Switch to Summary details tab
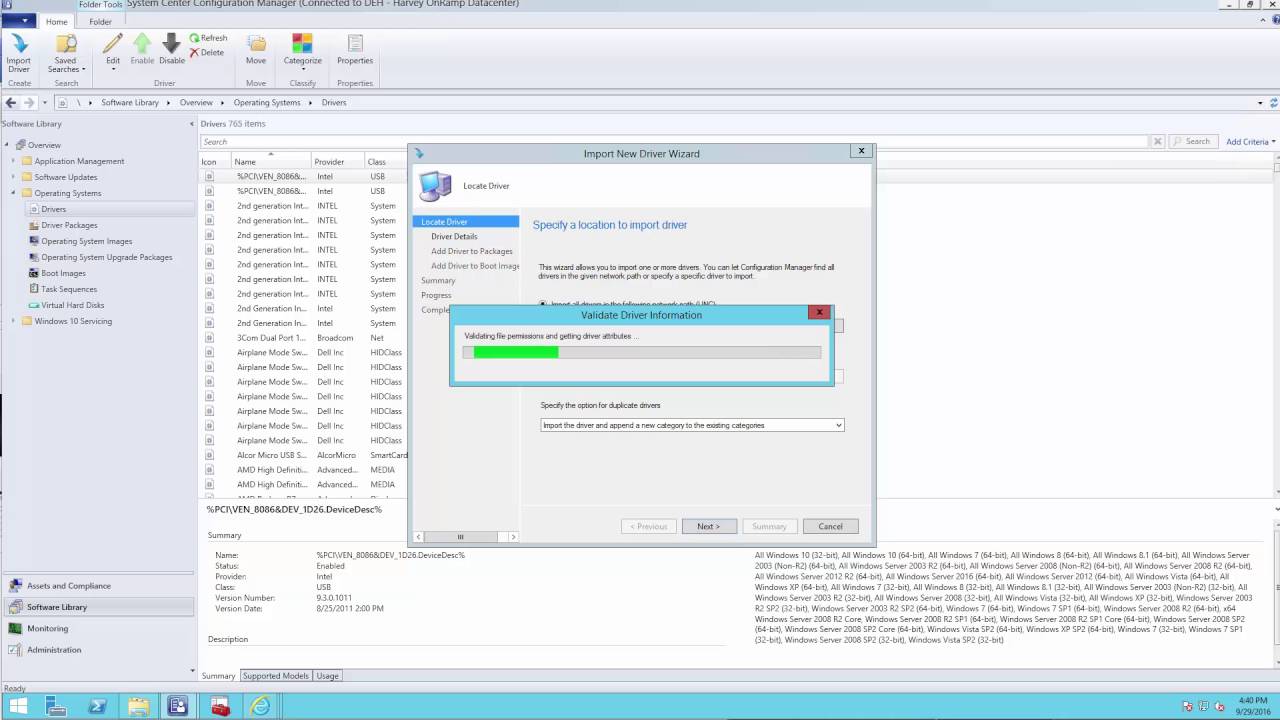The width and height of the screenshot is (1280, 720). tap(219, 676)
